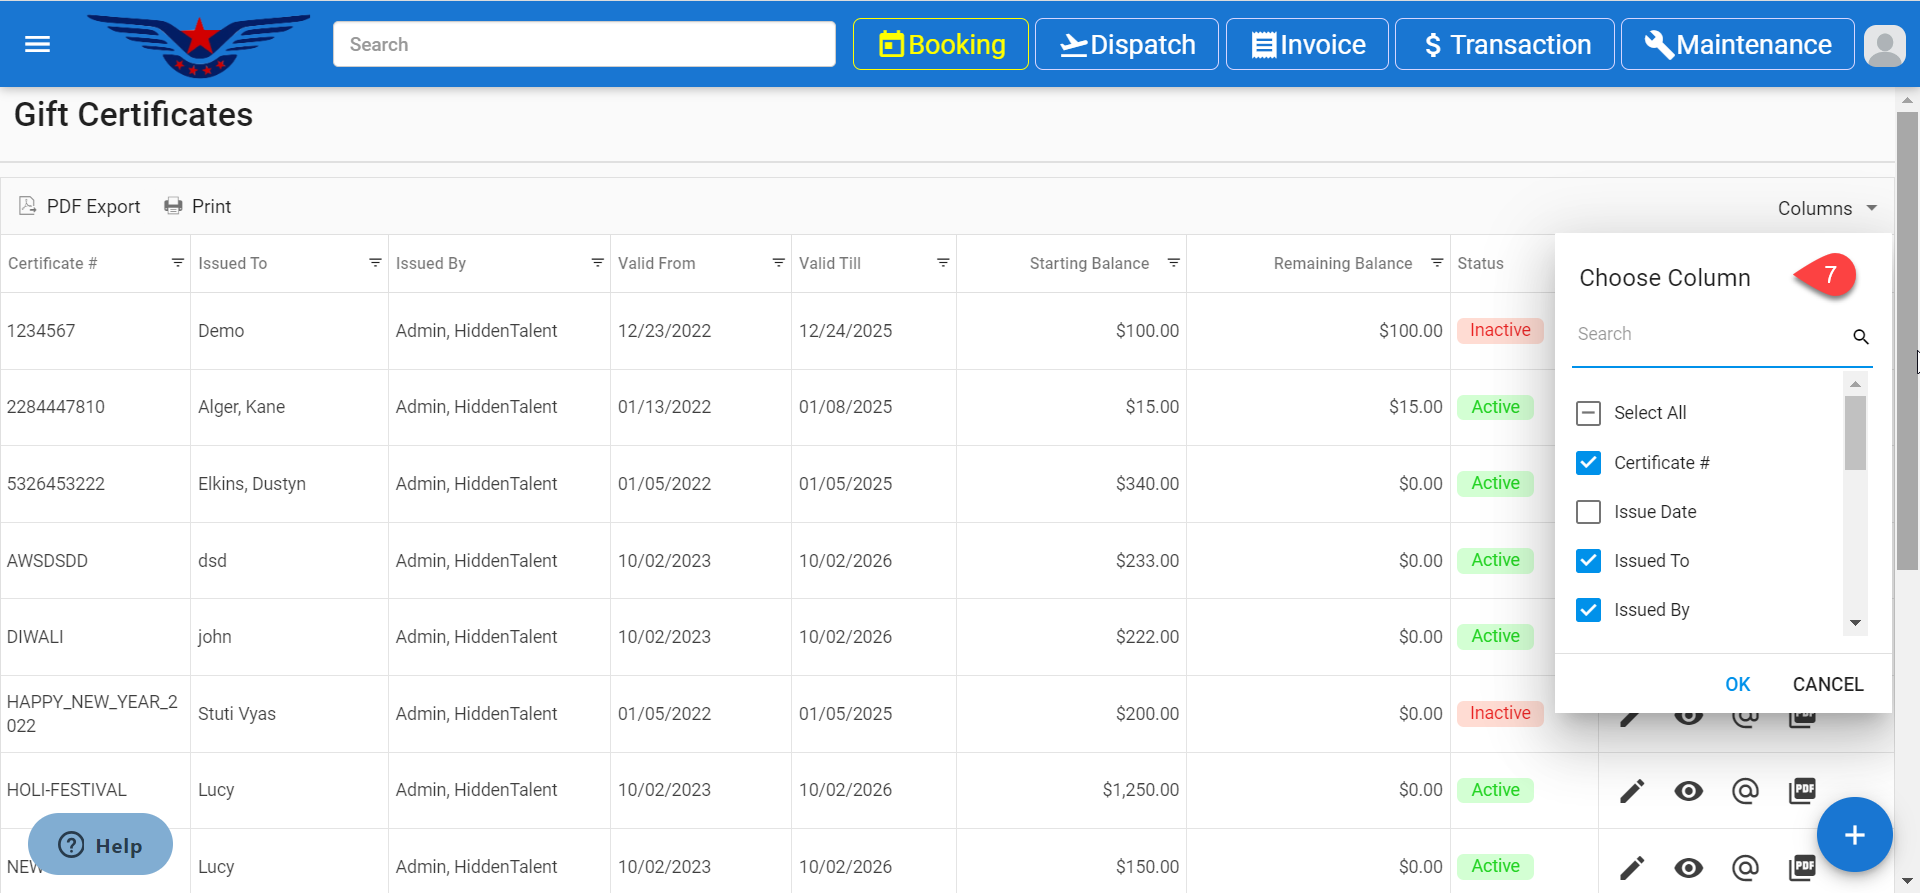The width and height of the screenshot is (1920, 893).
Task: Click the Print icon in toolbar
Action: tap(174, 206)
